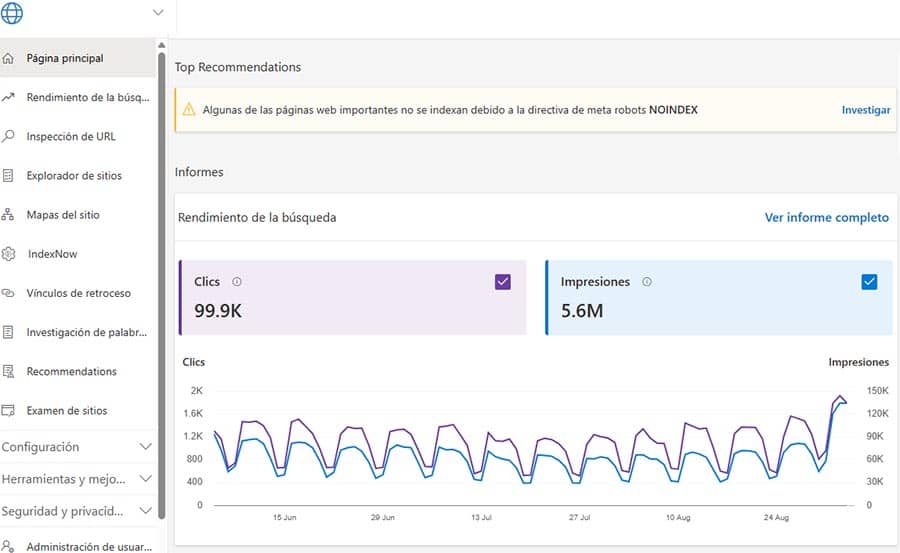Click the home icon beside Página principal
This screenshot has width=900, height=553.
point(8,59)
